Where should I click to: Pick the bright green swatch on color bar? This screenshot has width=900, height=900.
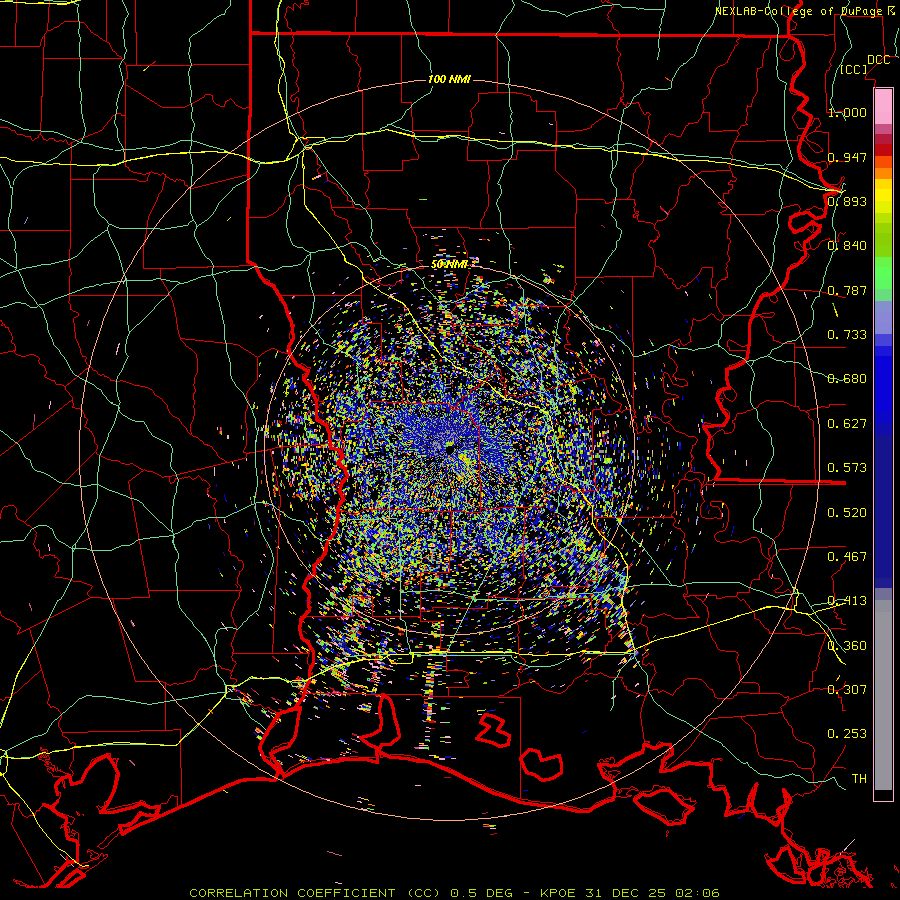(x=883, y=273)
